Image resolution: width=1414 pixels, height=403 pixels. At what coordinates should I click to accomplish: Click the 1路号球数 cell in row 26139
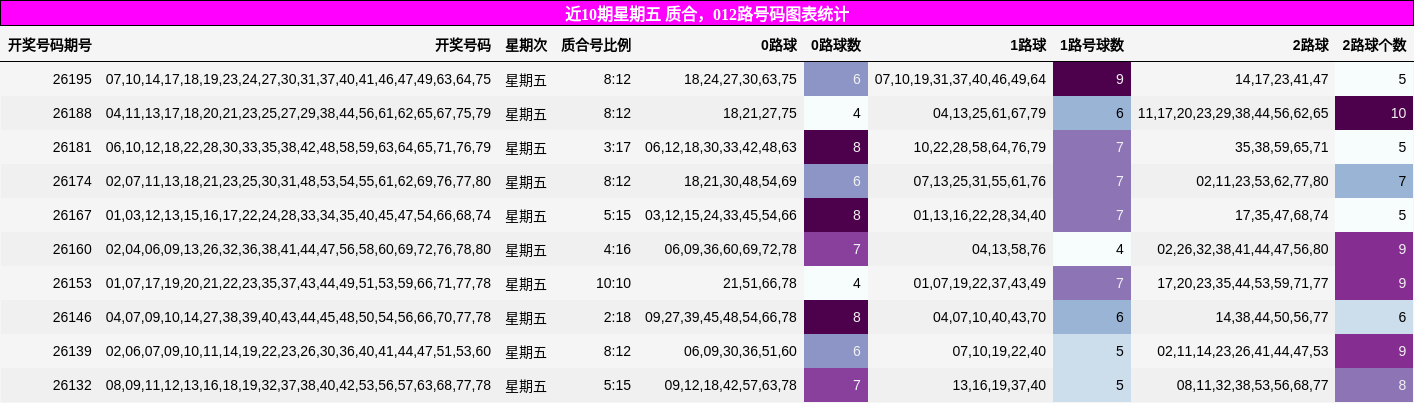pyautogui.click(x=1092, y=351)
